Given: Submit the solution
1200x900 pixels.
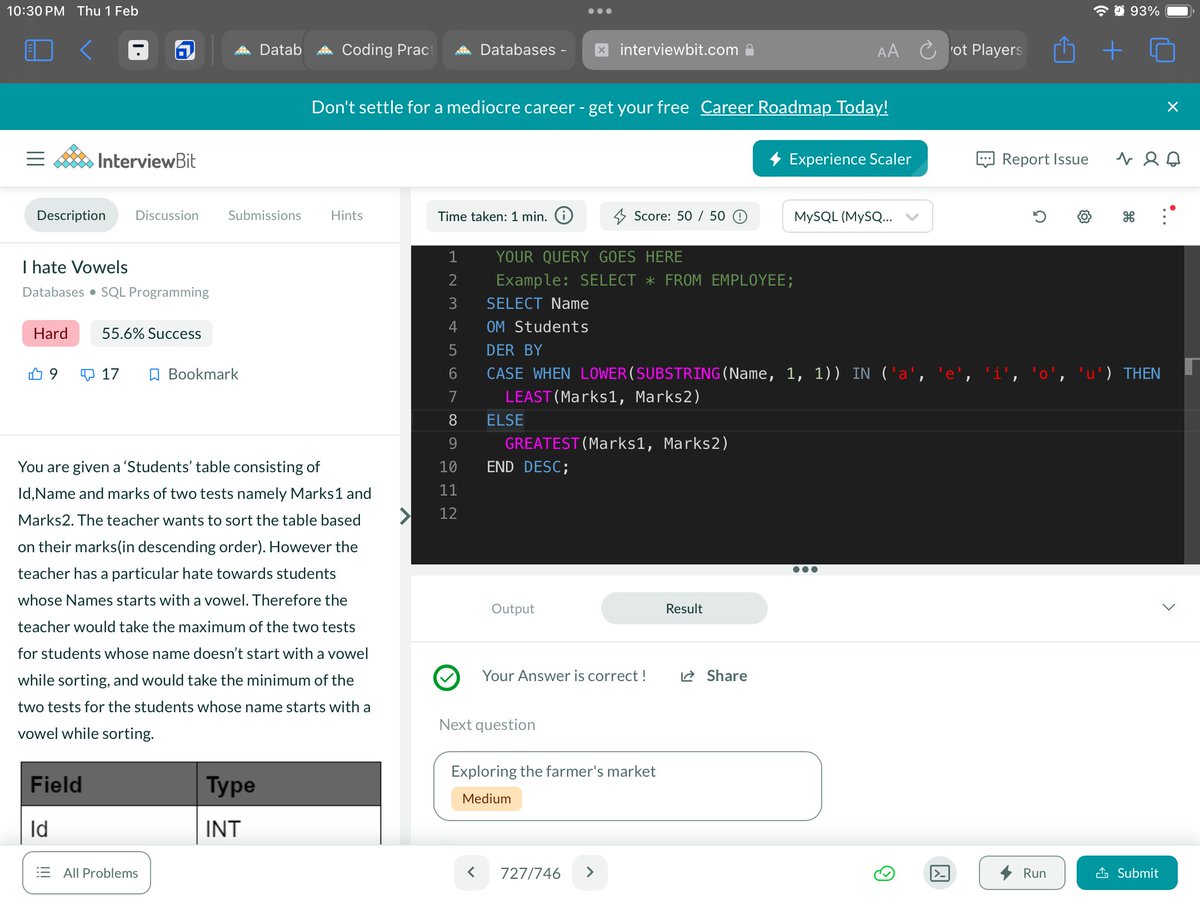Looking at the screenshot, I should [1127, 873].
